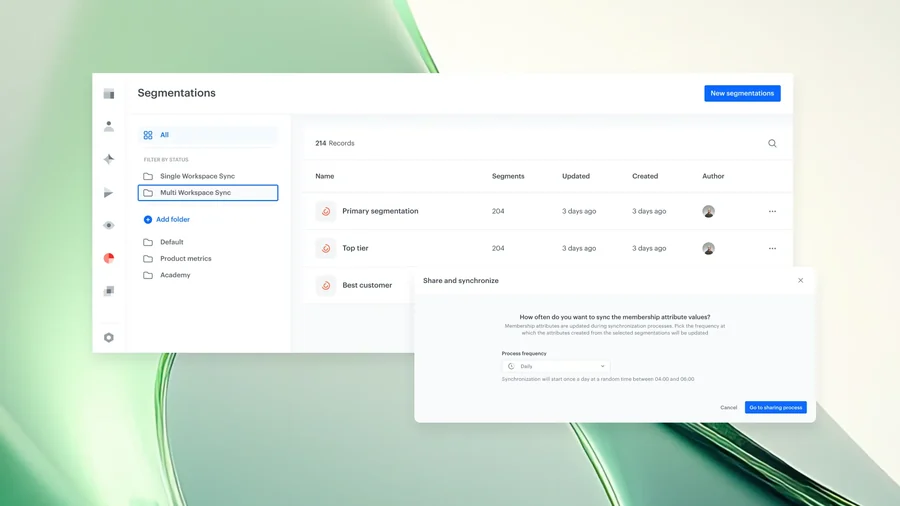The height and width of the screenshot is (506, 900).
Task: Click author avatar for Top tier
Action: pos(708,248)
